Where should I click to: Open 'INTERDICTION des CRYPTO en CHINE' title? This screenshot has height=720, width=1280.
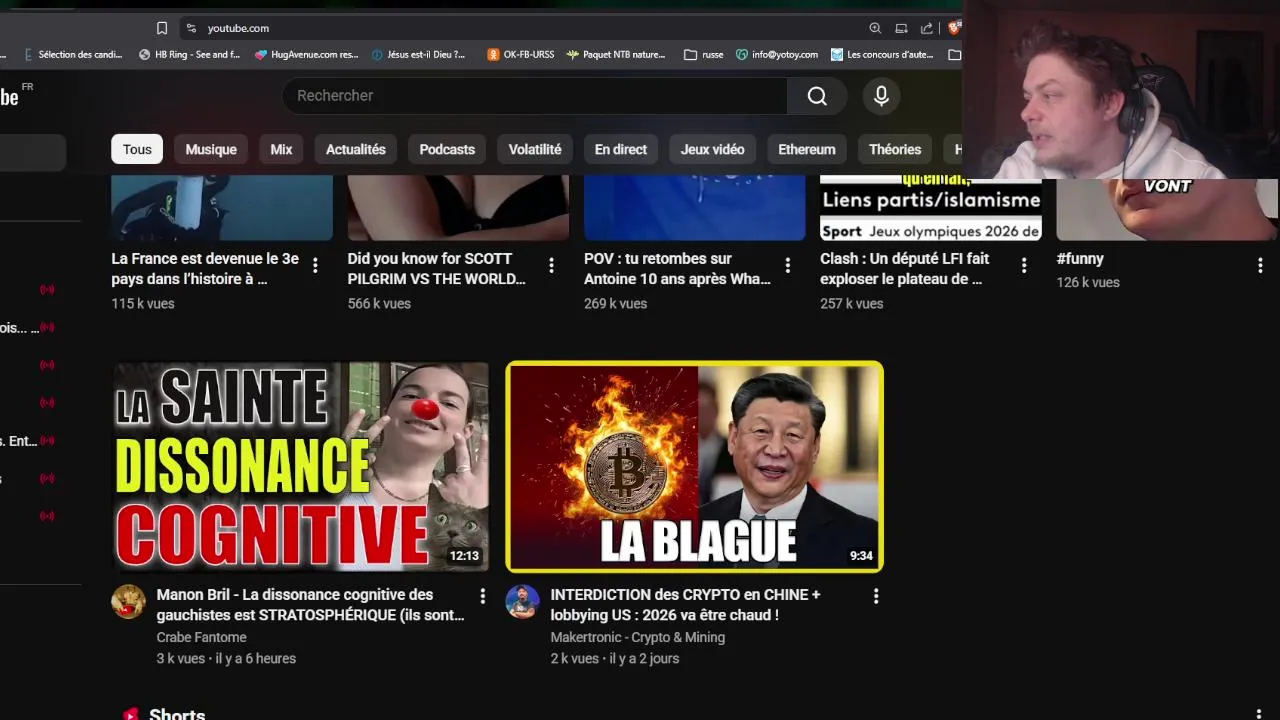tap(685, 604)
